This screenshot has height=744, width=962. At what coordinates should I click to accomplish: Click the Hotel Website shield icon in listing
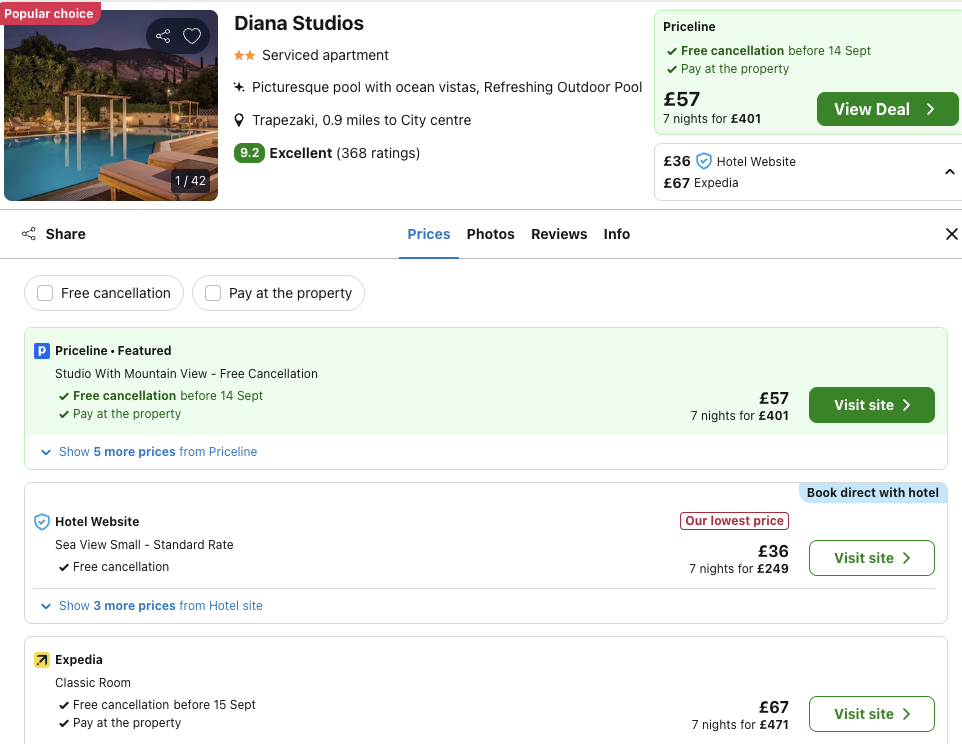point(41,522)
